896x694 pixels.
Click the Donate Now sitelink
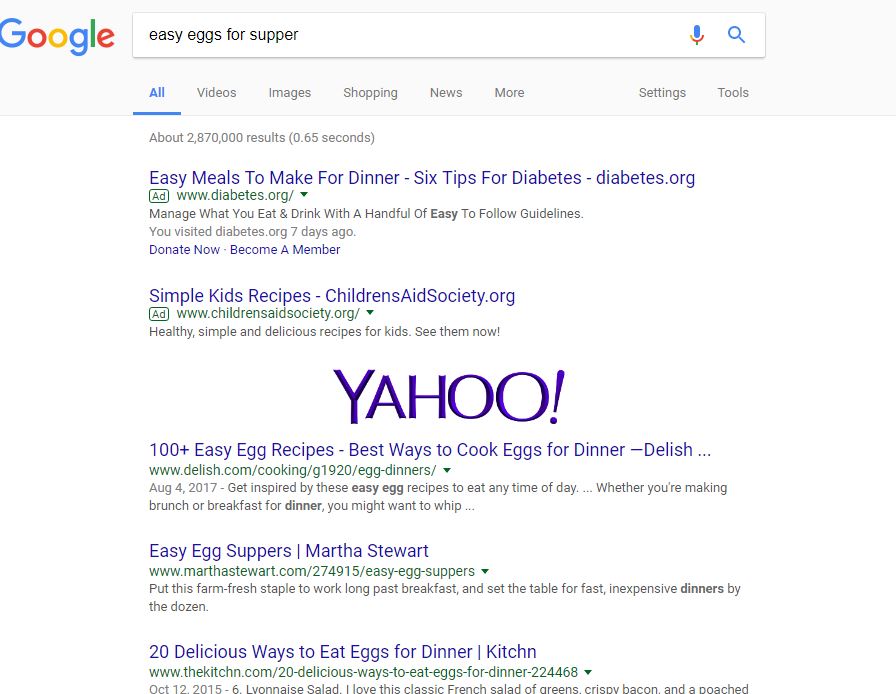click(184, 250)
